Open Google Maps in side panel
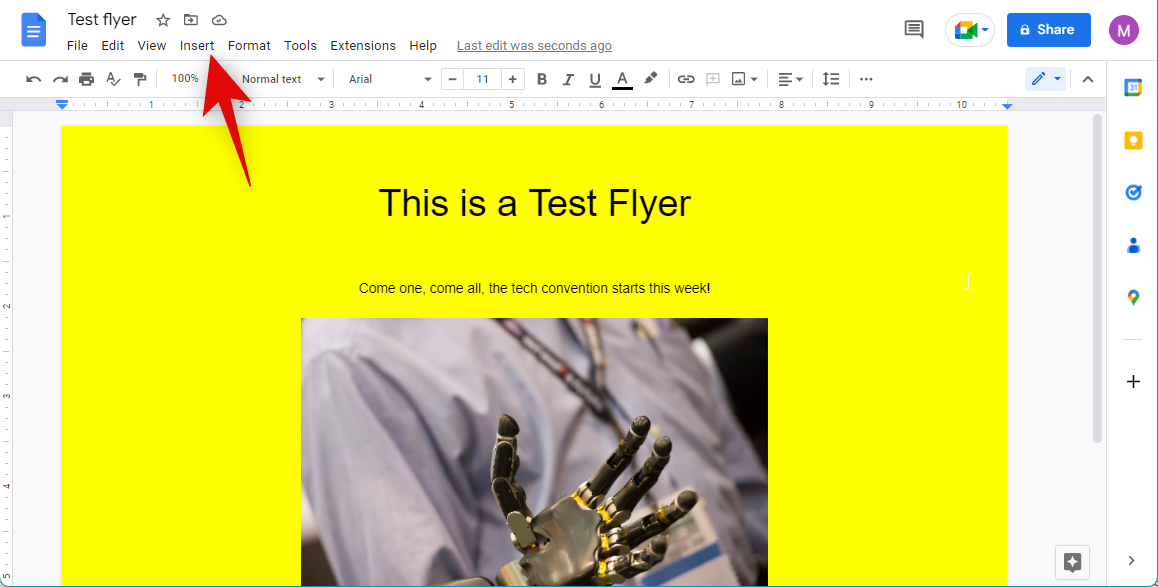Viewport: 1158px width, 587px height. pos(1133,297)
